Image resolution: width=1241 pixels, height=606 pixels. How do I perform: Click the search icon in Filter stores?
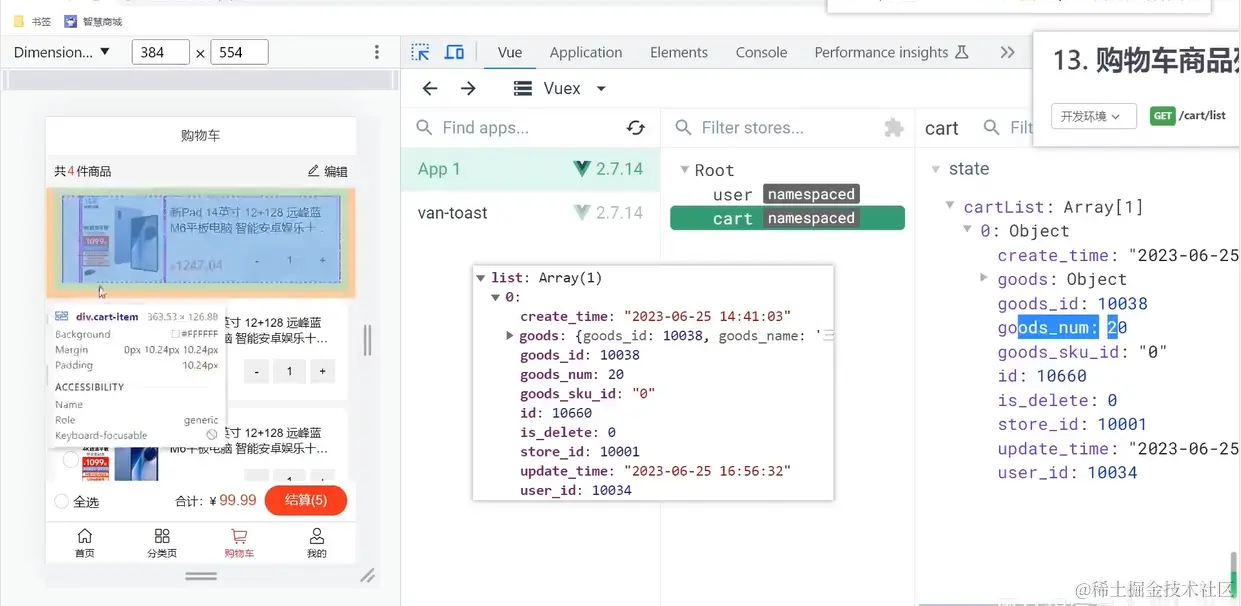pos(684,127)
